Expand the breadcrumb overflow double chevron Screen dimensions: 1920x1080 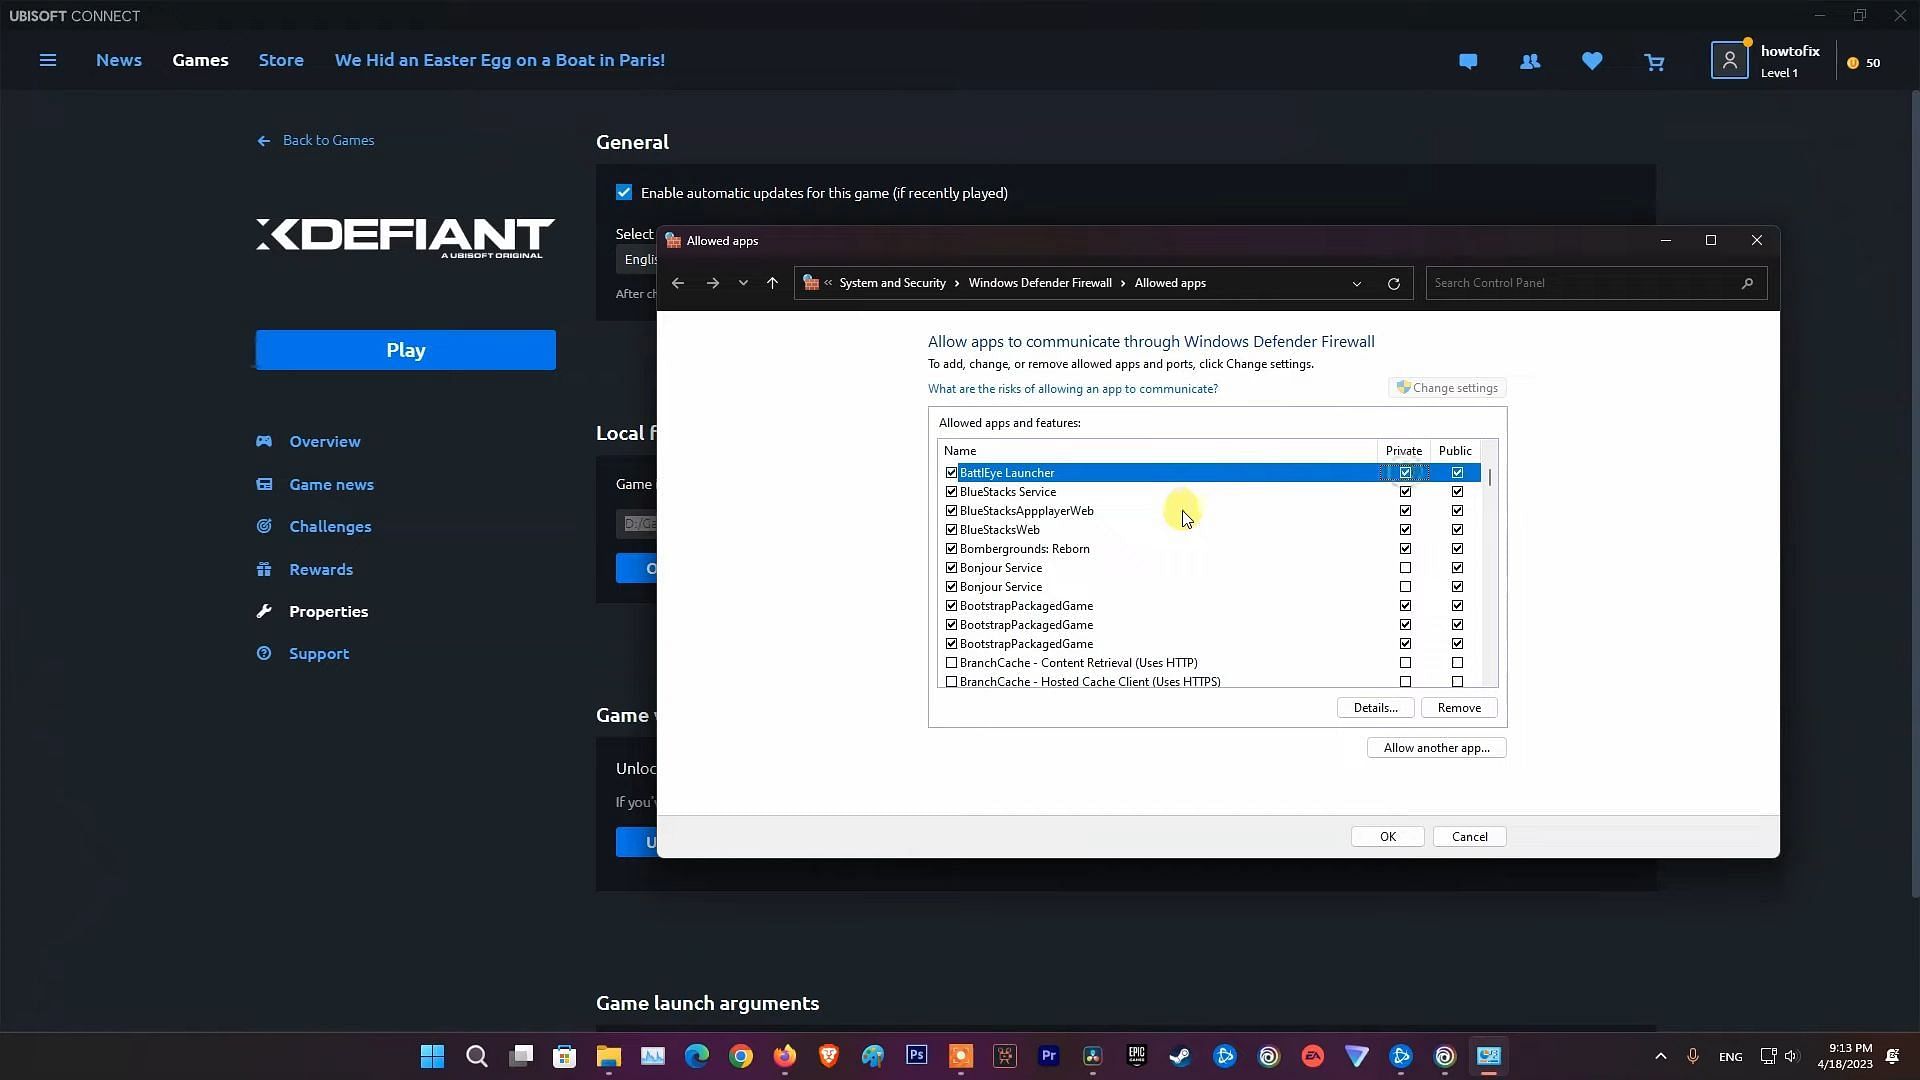coord(828,283)
